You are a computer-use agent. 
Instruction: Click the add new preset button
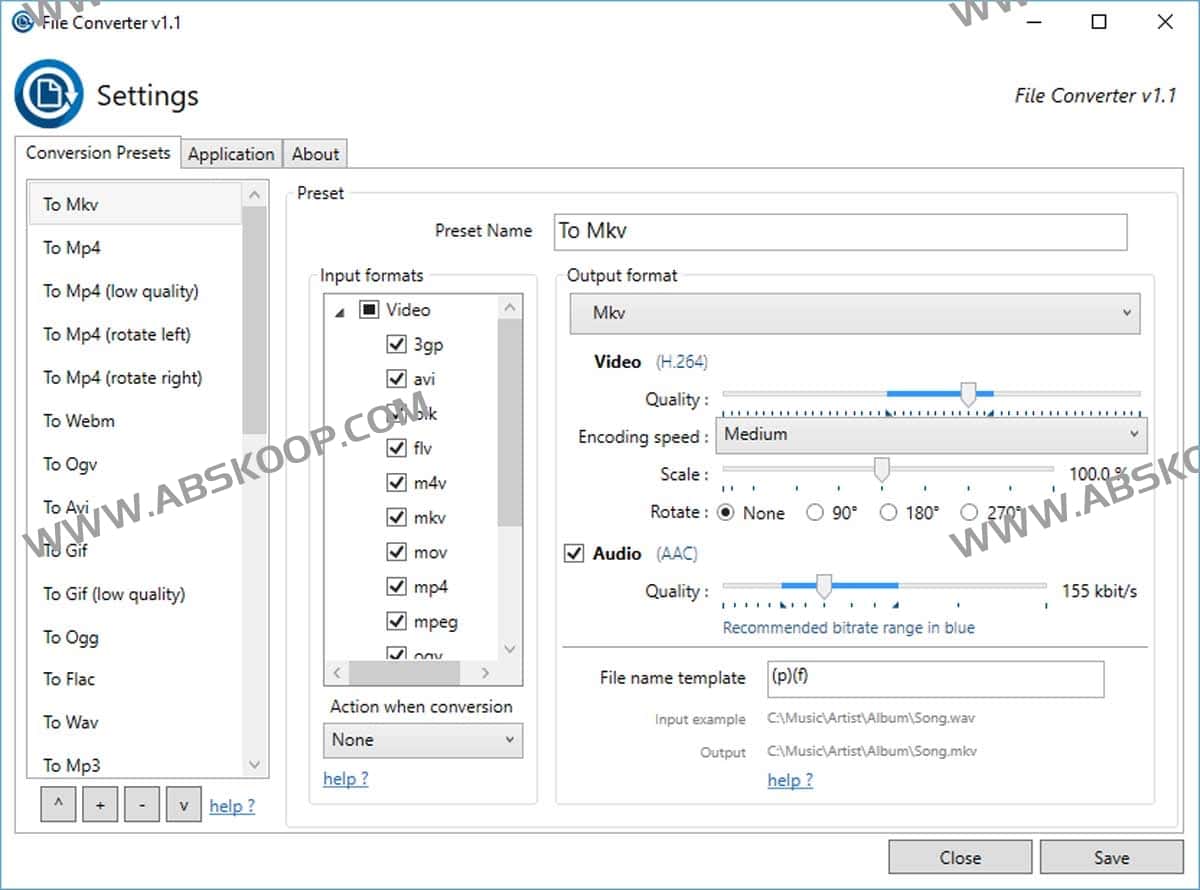click(x=99, y=804)
